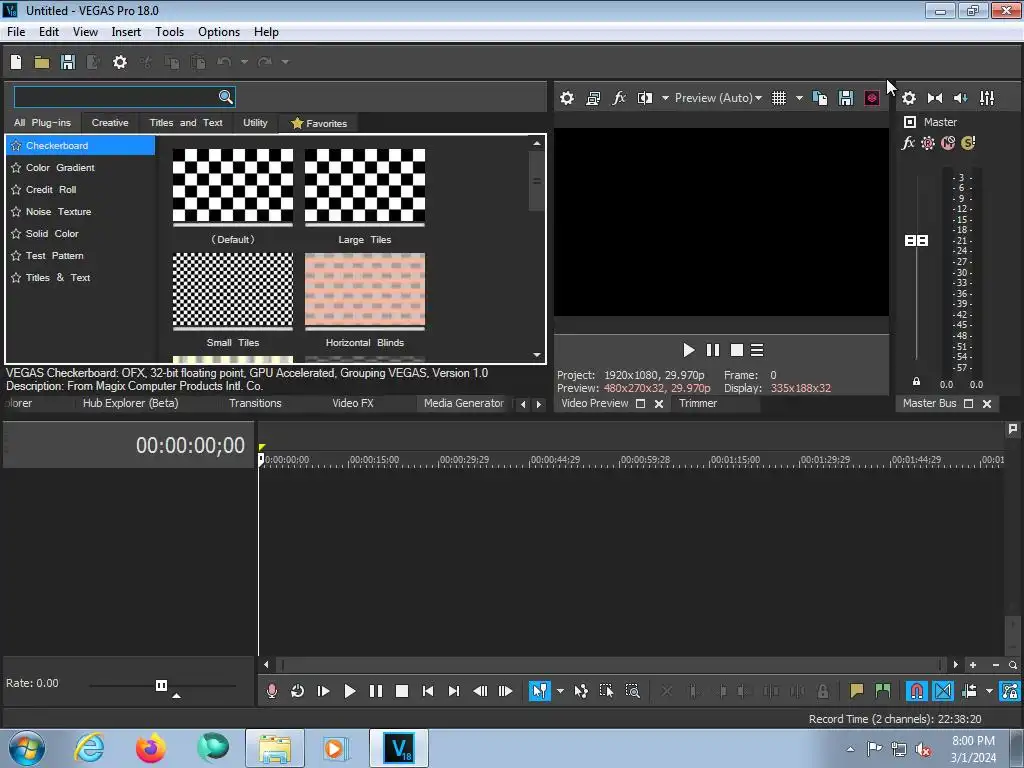1024x768 pixels.
Task: Show previous docked tabs with the left arrow
Action: pyautogui.click(x=522, y=404)
